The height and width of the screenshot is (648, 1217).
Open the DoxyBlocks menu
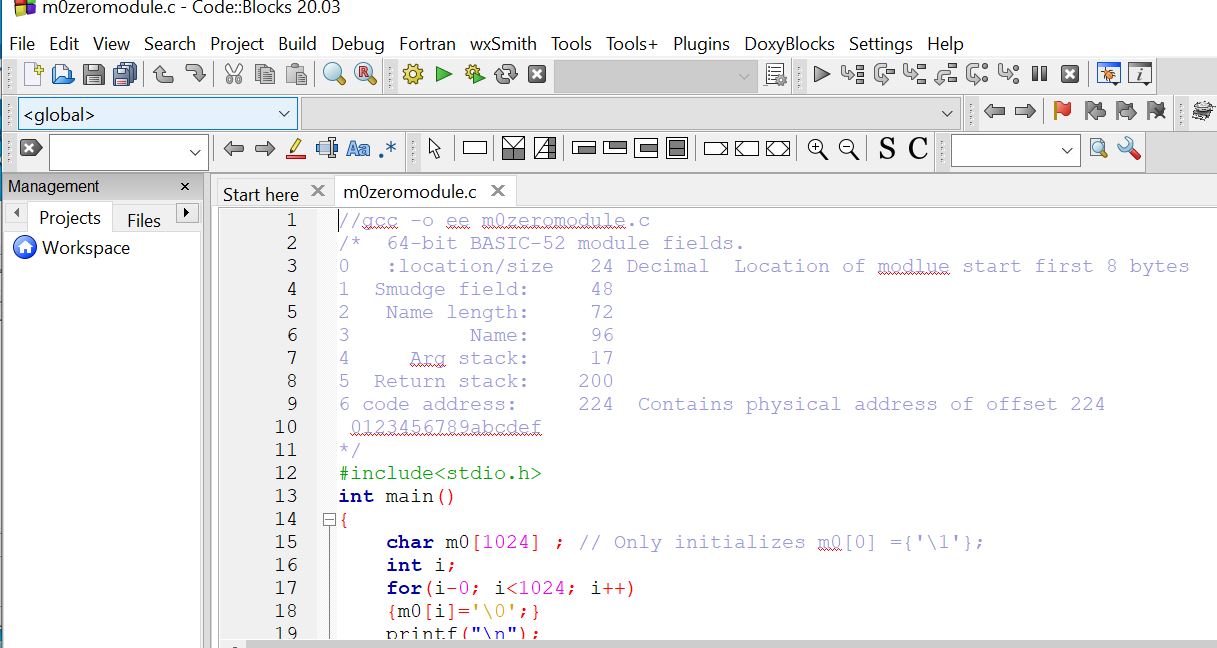[789, 44]
